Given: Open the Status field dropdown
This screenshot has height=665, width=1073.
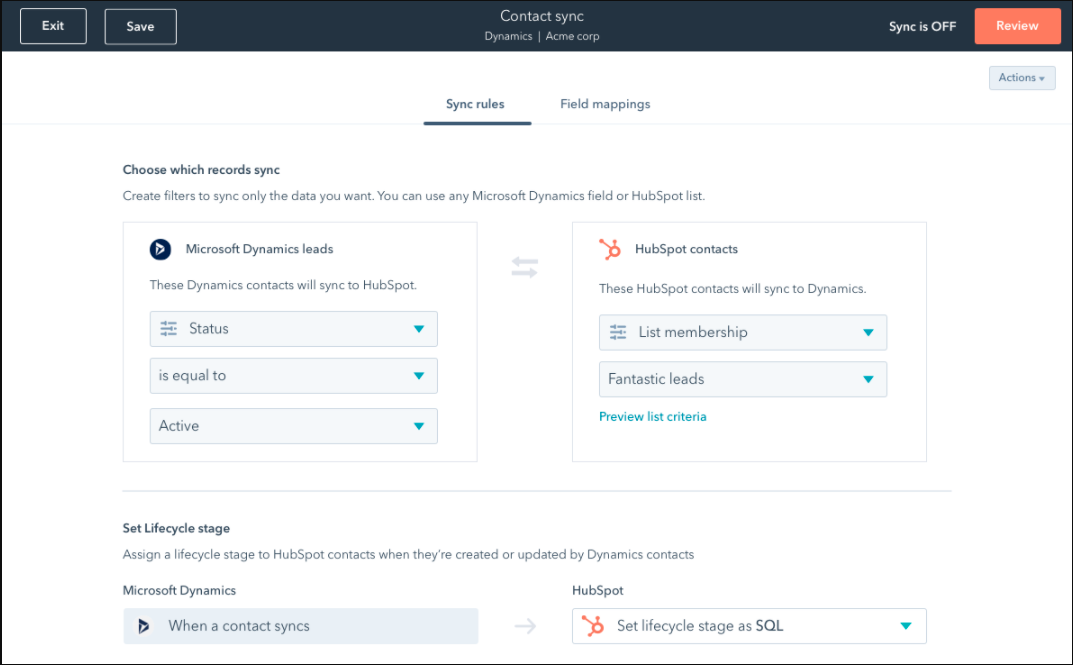Looking at the screenshot, I should [x=292, y=328].
